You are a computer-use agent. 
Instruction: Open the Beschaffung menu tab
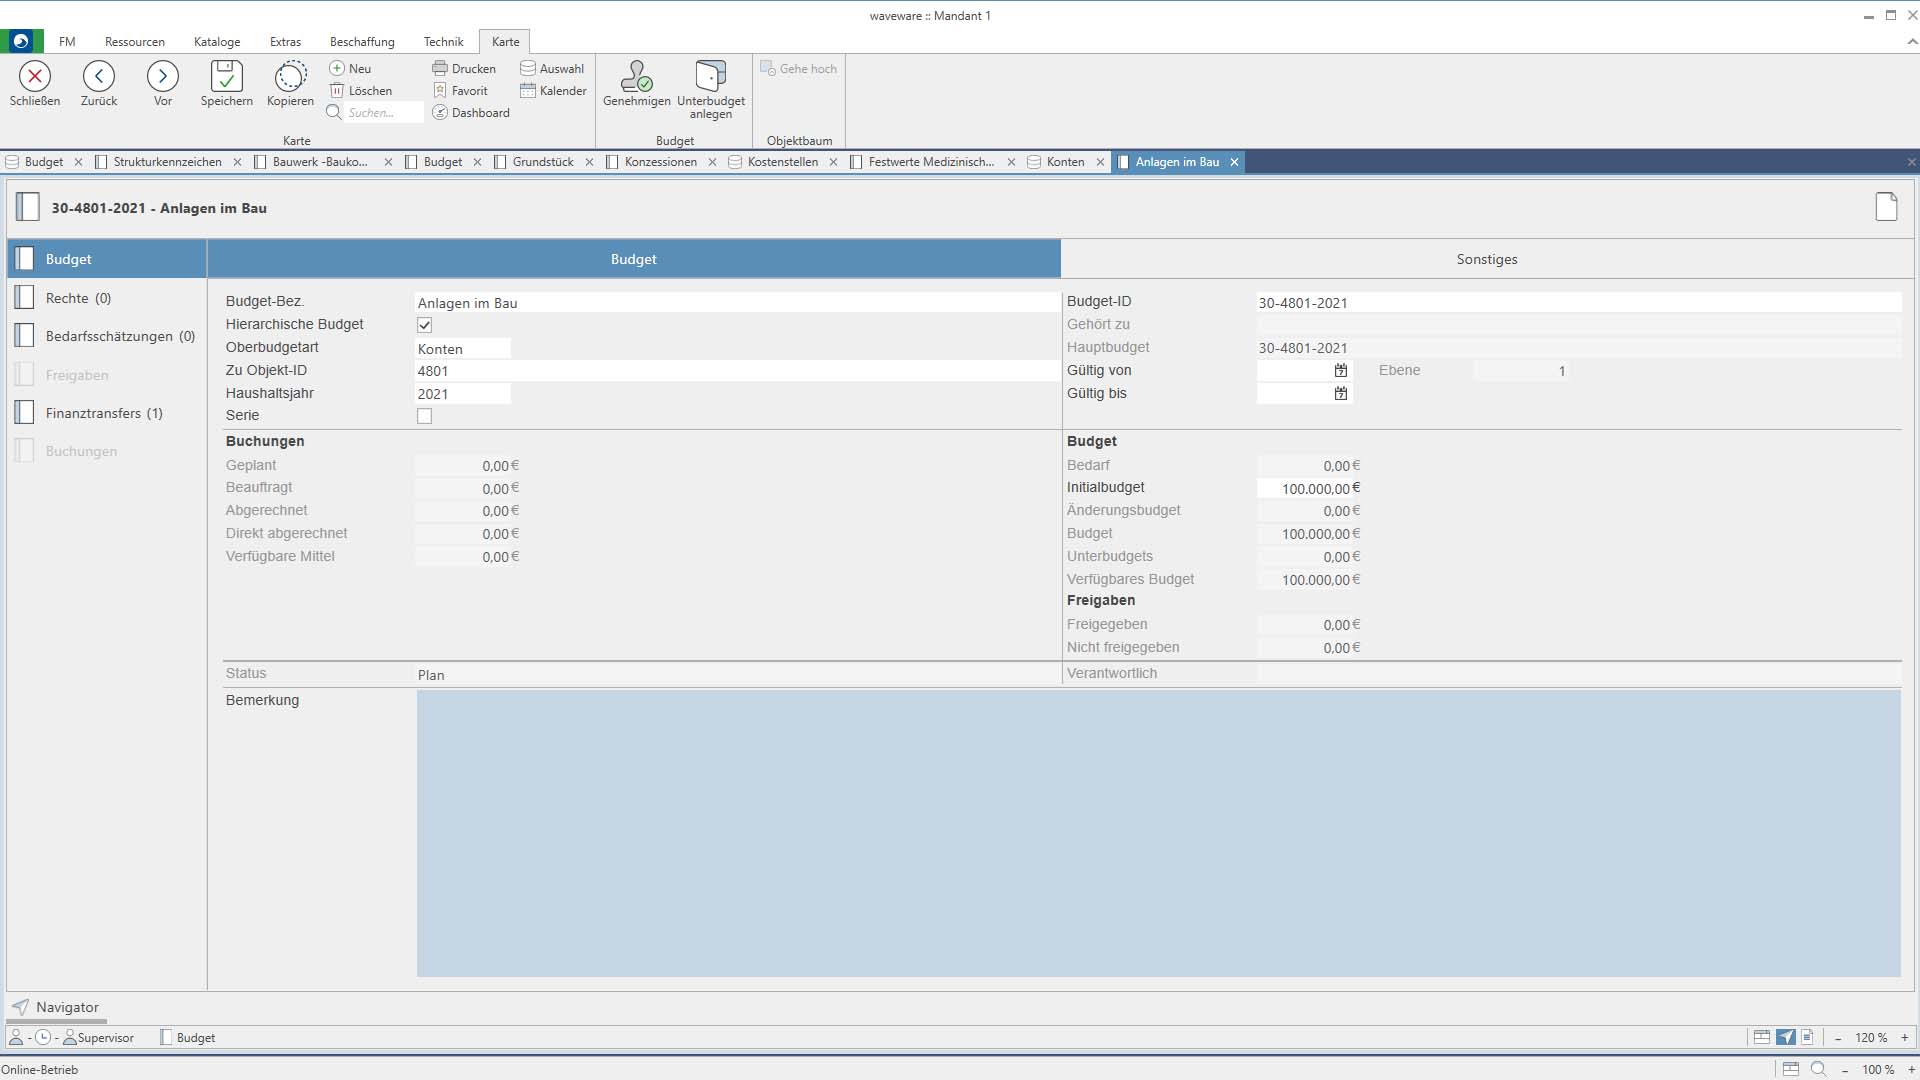[362, 42]
